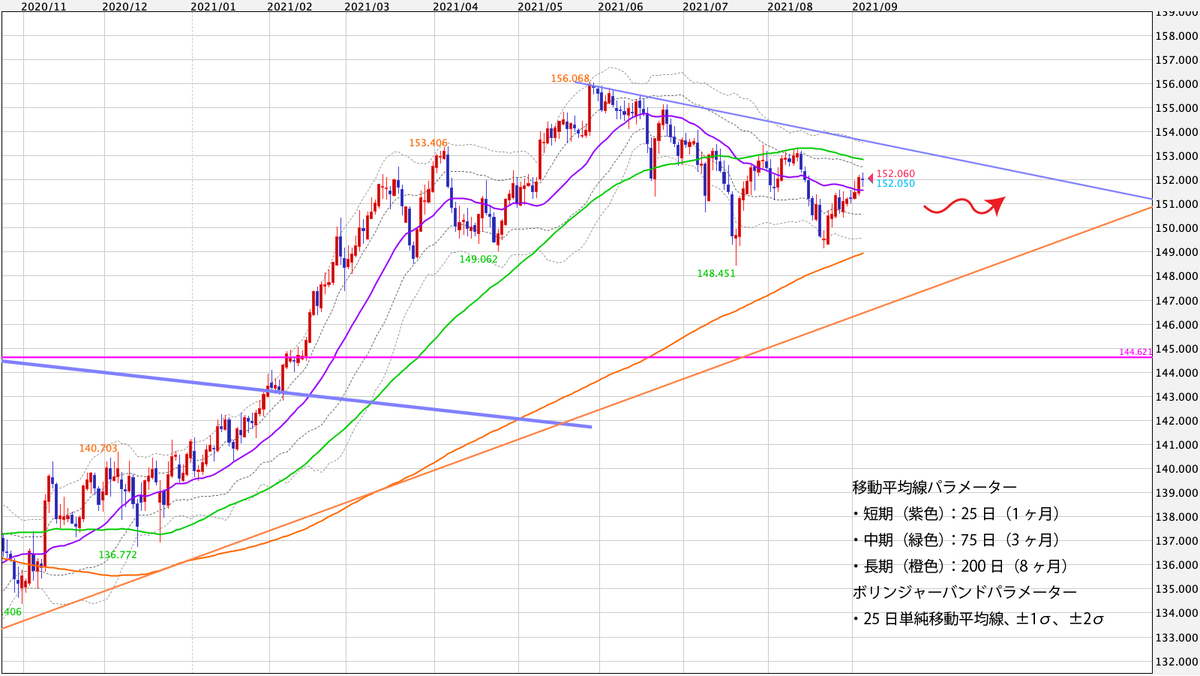Select the 136.772 low price annotation
The height and width of the screenshot is (676, 1200).
coord(118,553)
